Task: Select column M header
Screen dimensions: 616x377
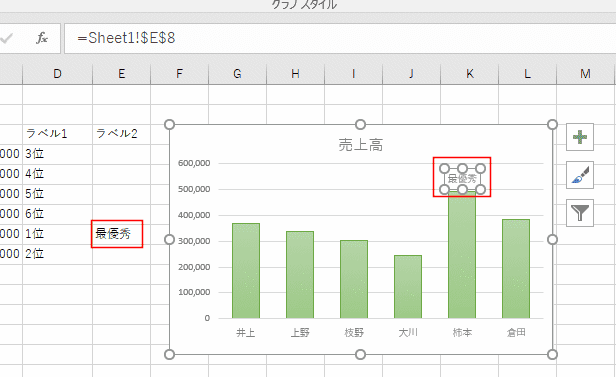Action: [585, 74]
